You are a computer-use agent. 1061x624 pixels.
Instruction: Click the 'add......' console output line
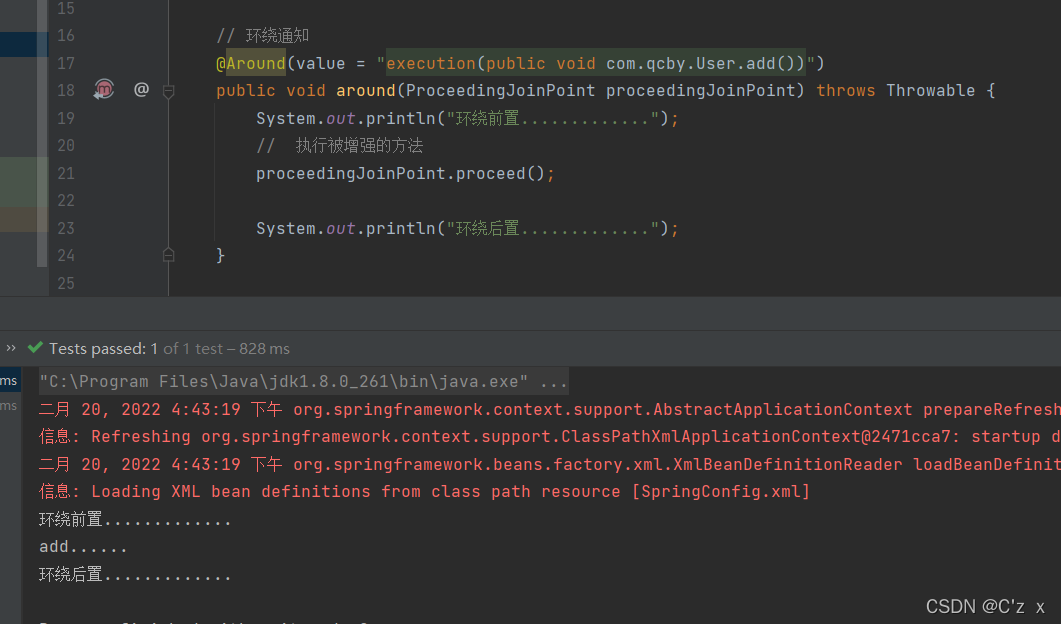(83, 547)
